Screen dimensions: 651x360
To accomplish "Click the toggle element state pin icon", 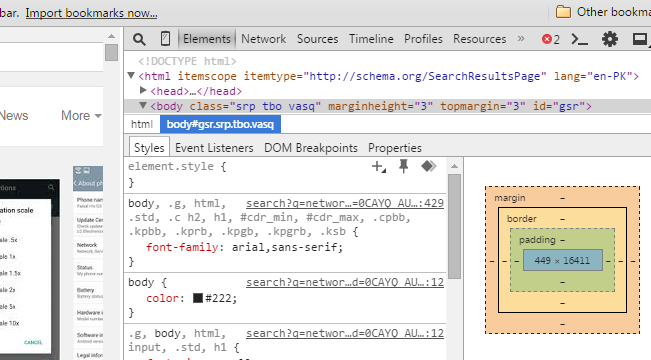I will (x=403, y=166).
